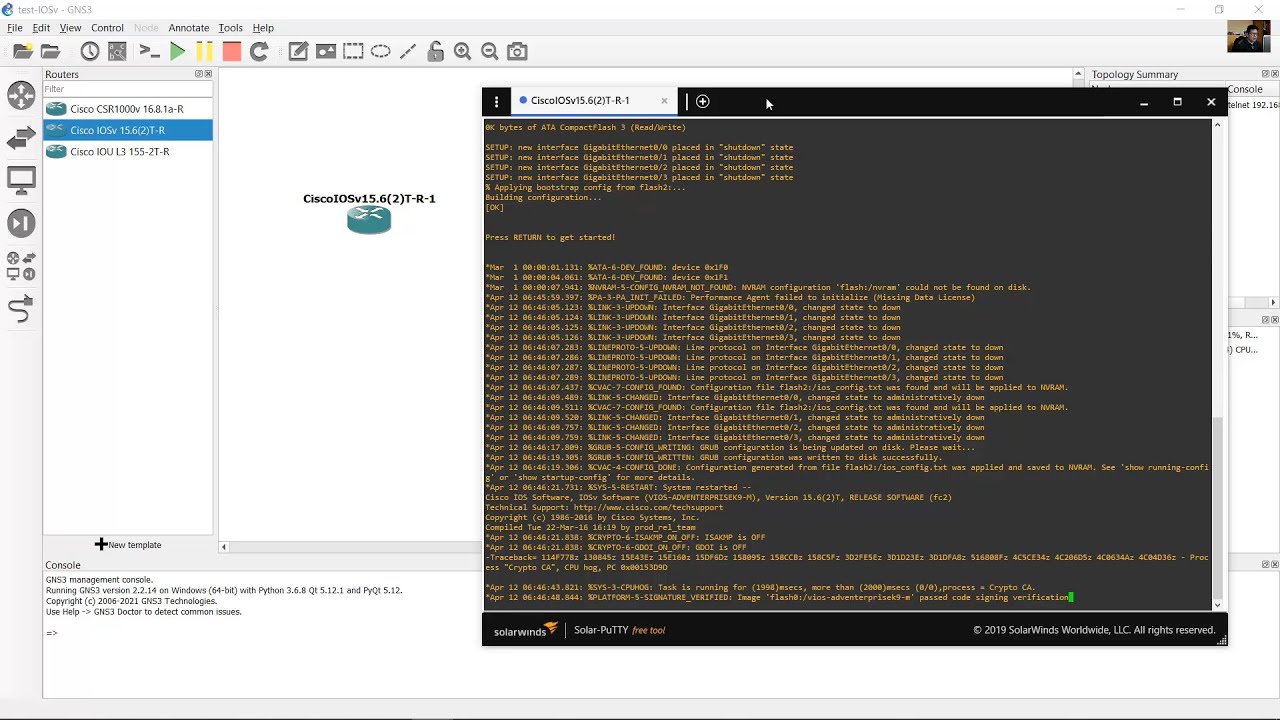
Task: Click canvas horizontal scrollbar left arrow
Action: coord(223,547)
